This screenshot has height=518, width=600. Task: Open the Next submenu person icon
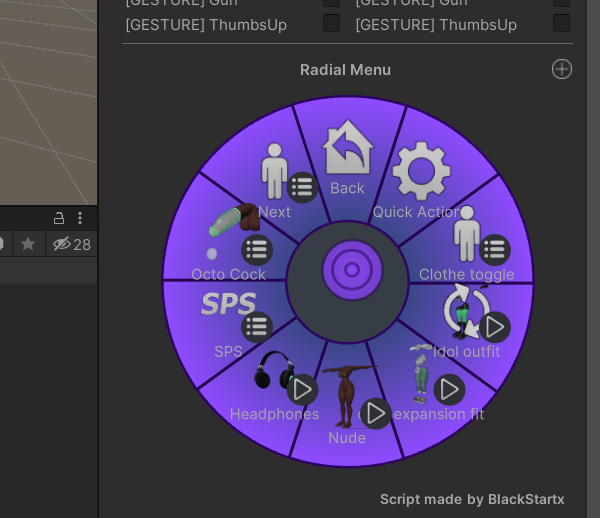[274, 171]
